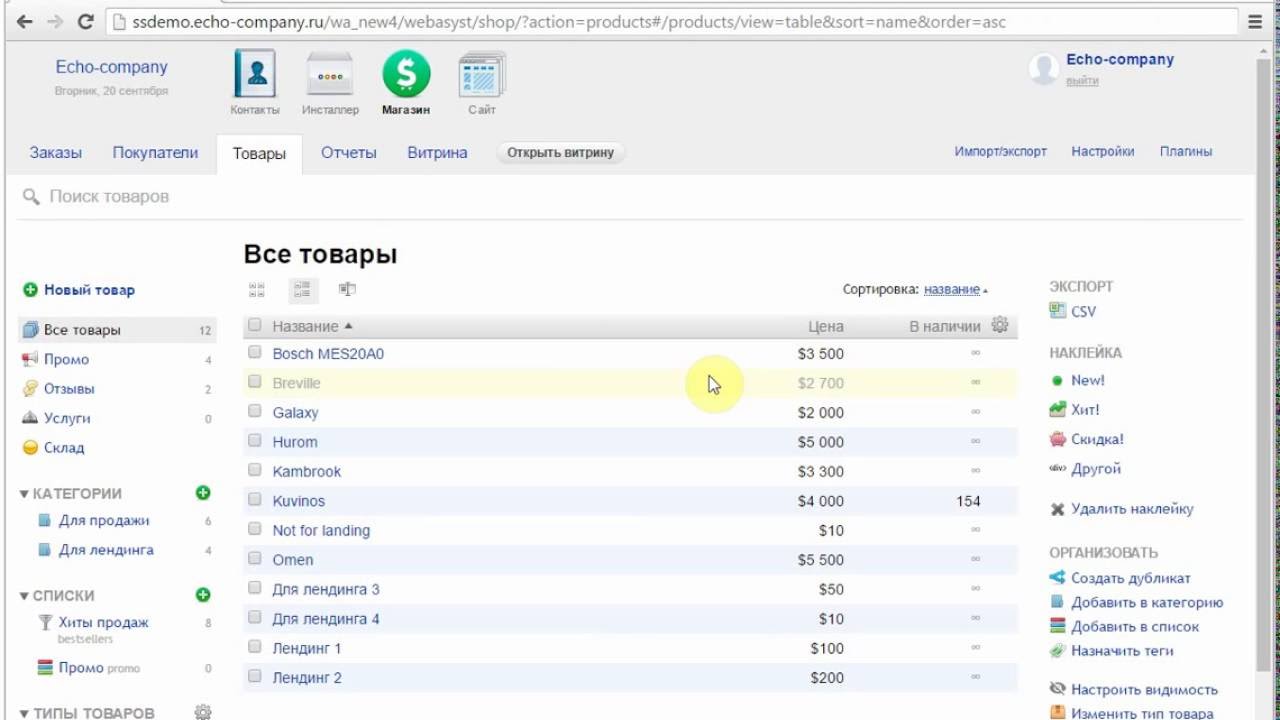Image resolution: width=1280 pixels, height=720 pixels.
Task: Toggle the select-all header checkbox
Action: tap(255, 325)
